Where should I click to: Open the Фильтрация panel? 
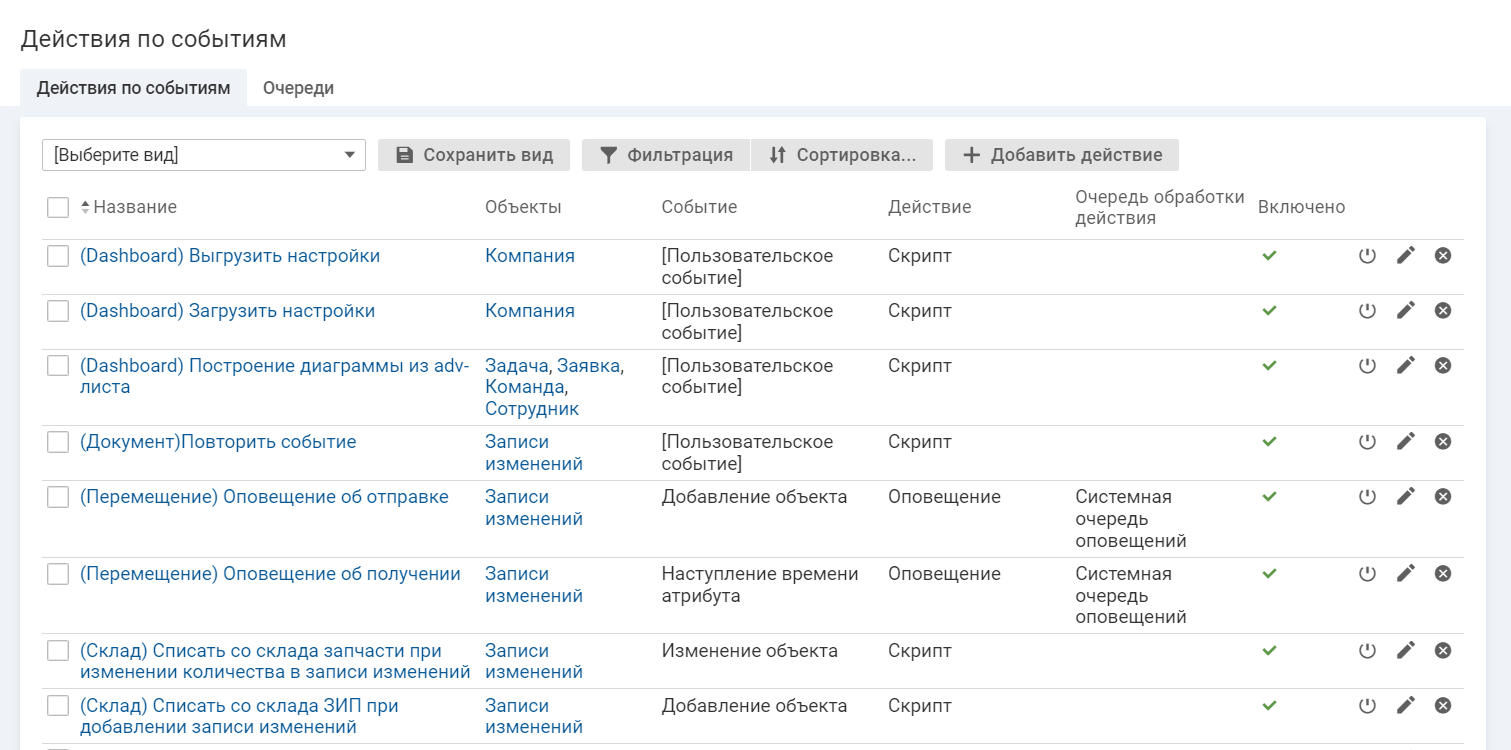[666, 155]
